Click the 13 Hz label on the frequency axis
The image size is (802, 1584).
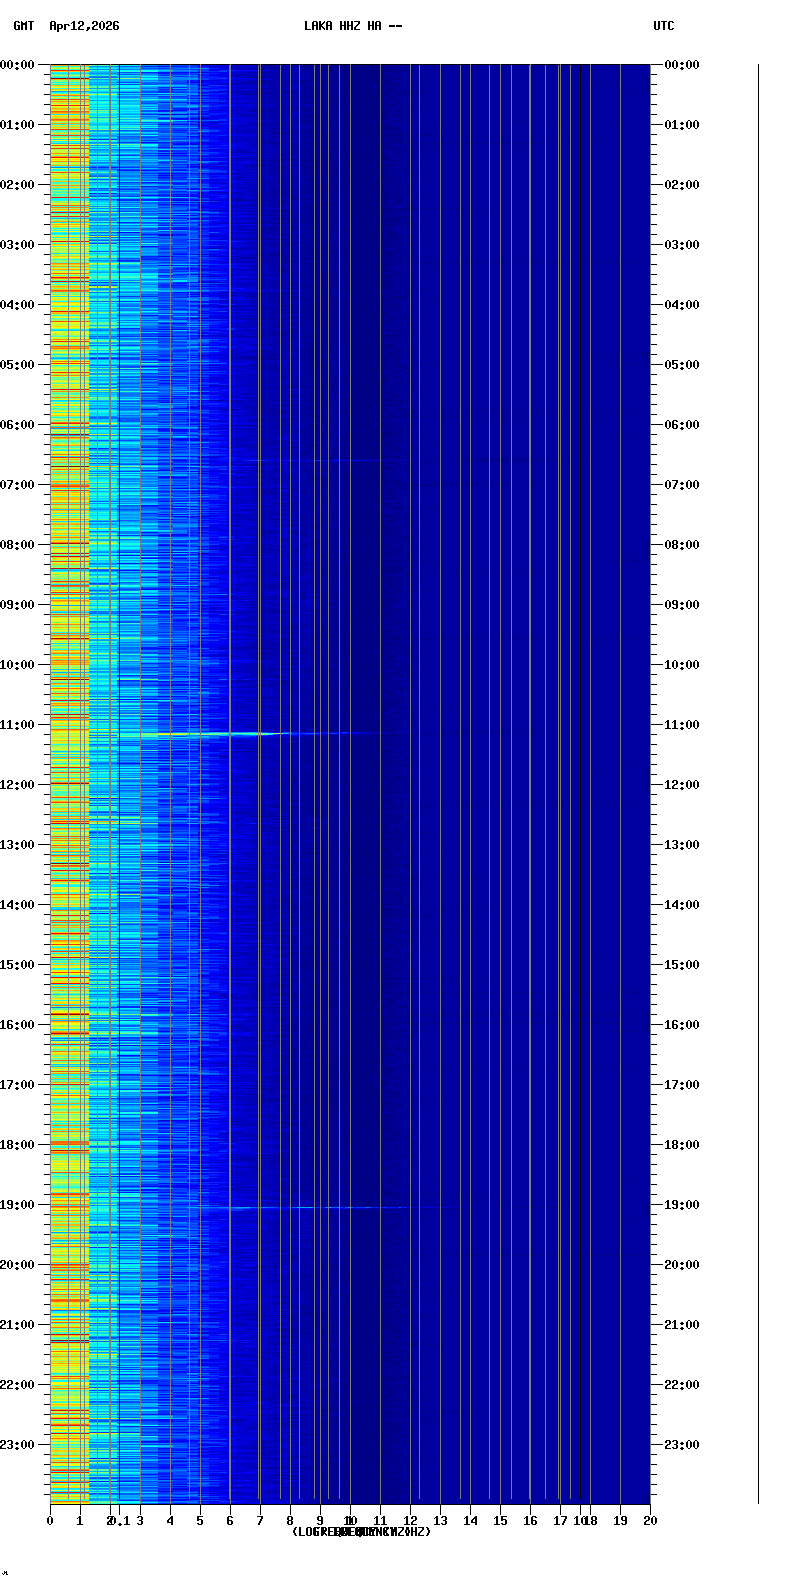click(440, 1521)
